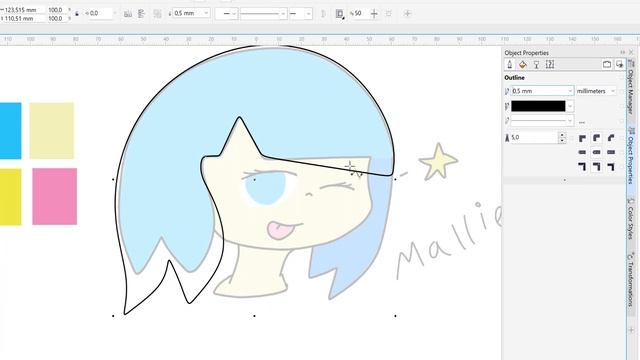Click the plus icon after the smoothing value
The height and width of the screenshot is (360, 640).
pos(374,13)
